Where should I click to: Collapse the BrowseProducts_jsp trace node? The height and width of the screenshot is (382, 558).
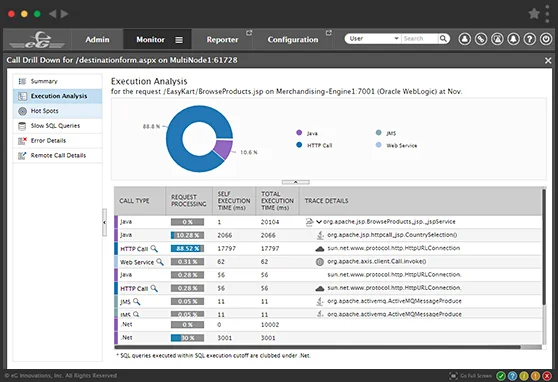319,222
